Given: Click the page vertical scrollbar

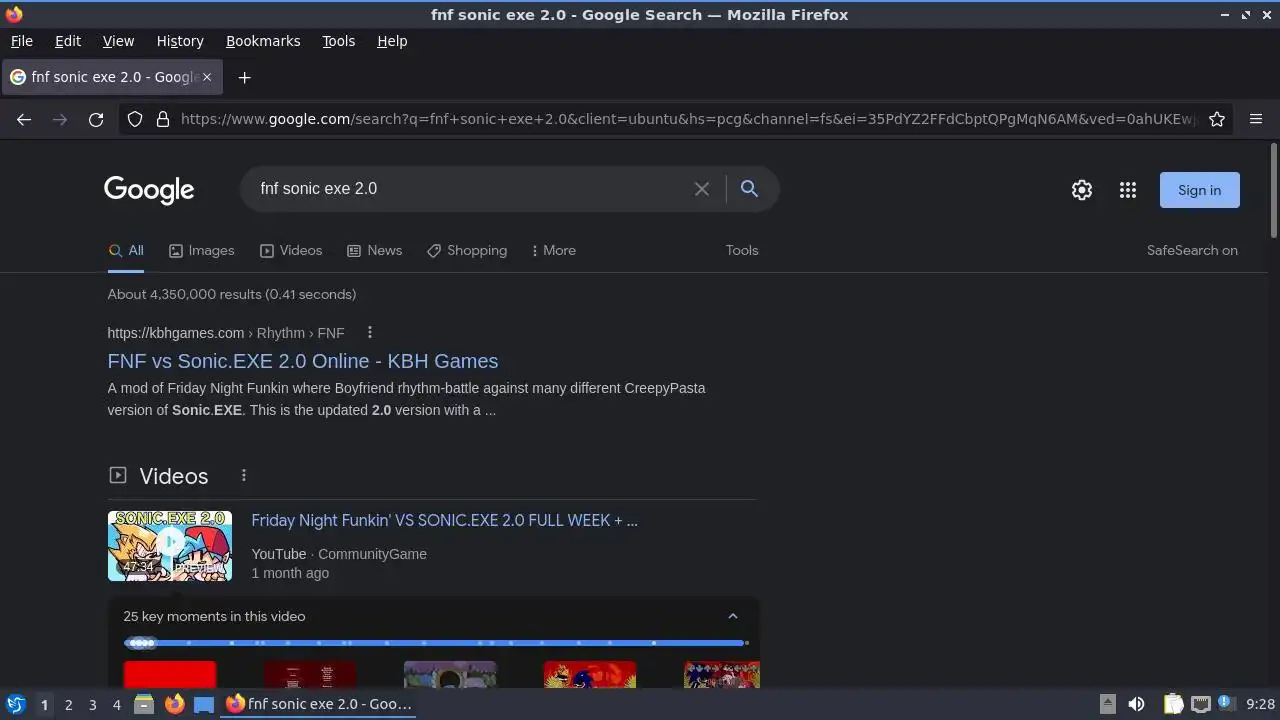Looking at the screenshot, I should pyautogui.click(x=1274, y=190).
